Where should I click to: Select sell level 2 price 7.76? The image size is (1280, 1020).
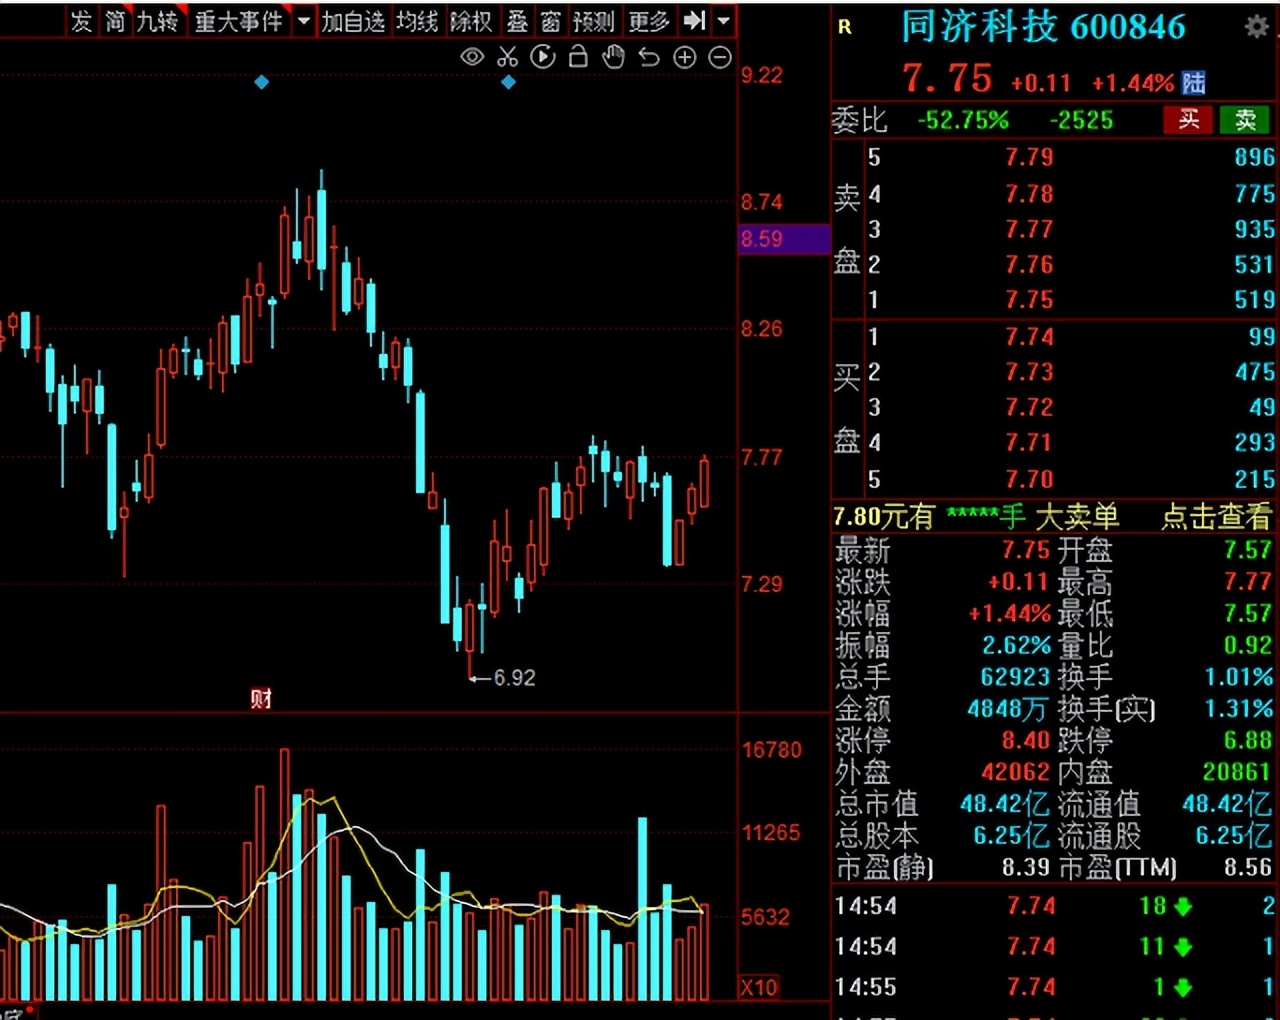[1029, 265]
